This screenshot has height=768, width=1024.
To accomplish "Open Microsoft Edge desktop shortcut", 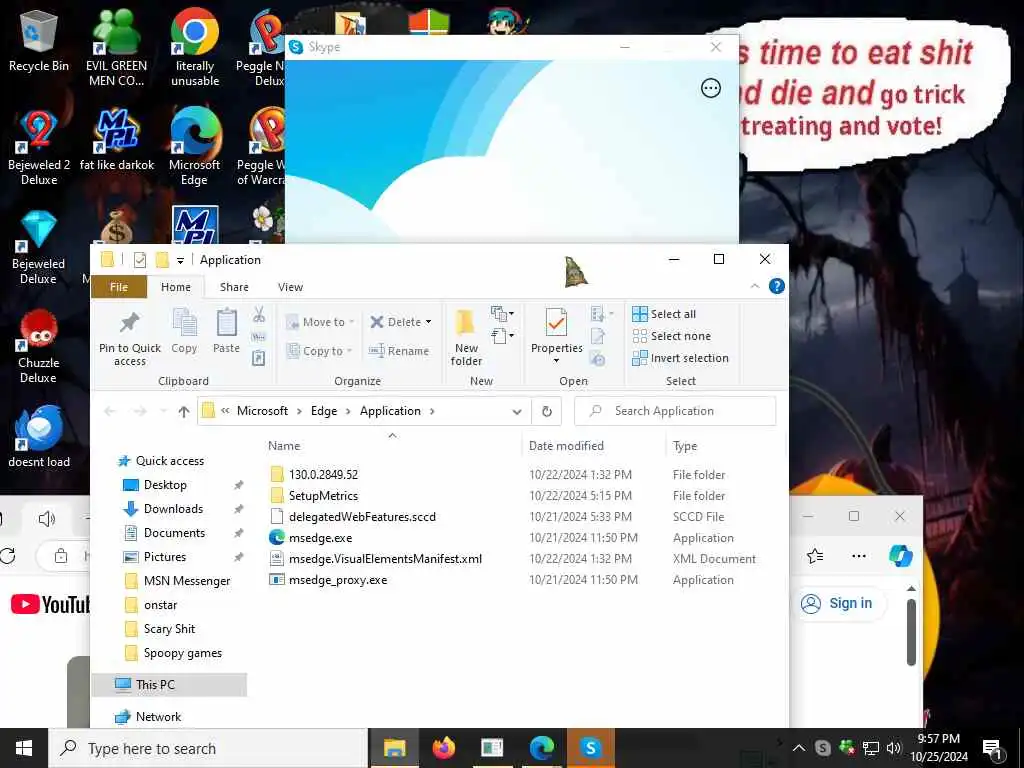I will [x=195, y=148].
